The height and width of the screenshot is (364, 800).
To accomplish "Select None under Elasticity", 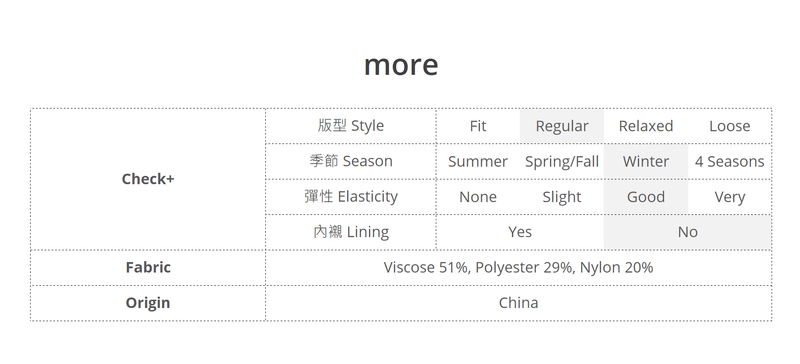I will click(x=478, y=197).
